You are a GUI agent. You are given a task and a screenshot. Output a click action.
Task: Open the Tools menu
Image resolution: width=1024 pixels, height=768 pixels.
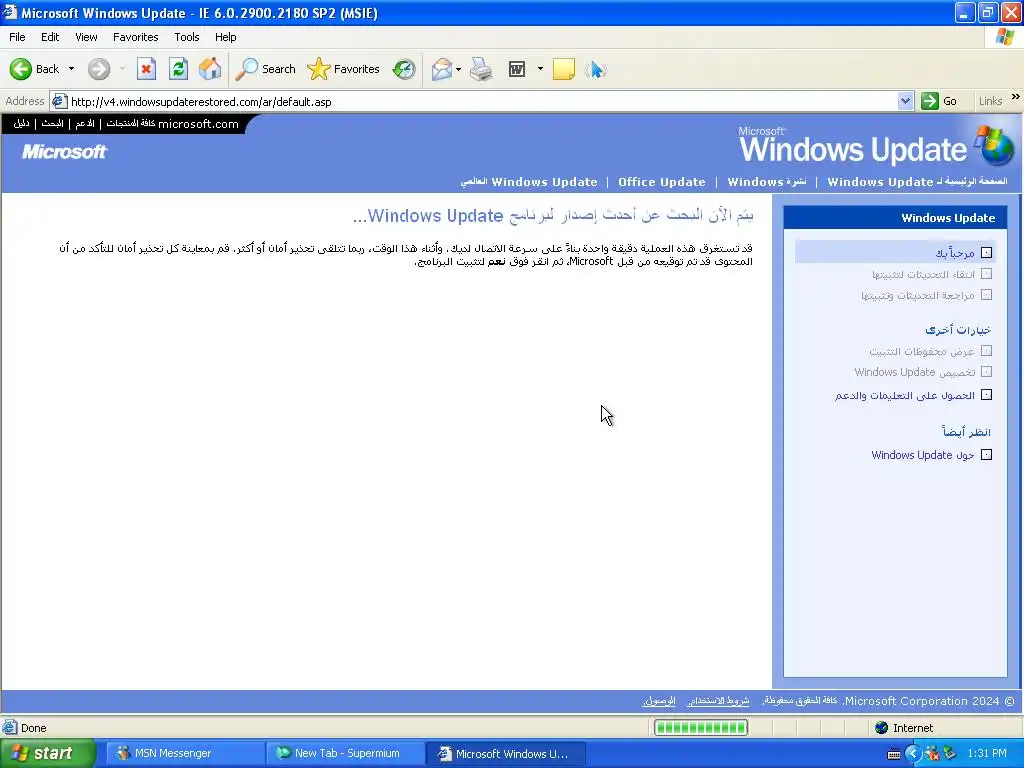[x=186, y=37]
